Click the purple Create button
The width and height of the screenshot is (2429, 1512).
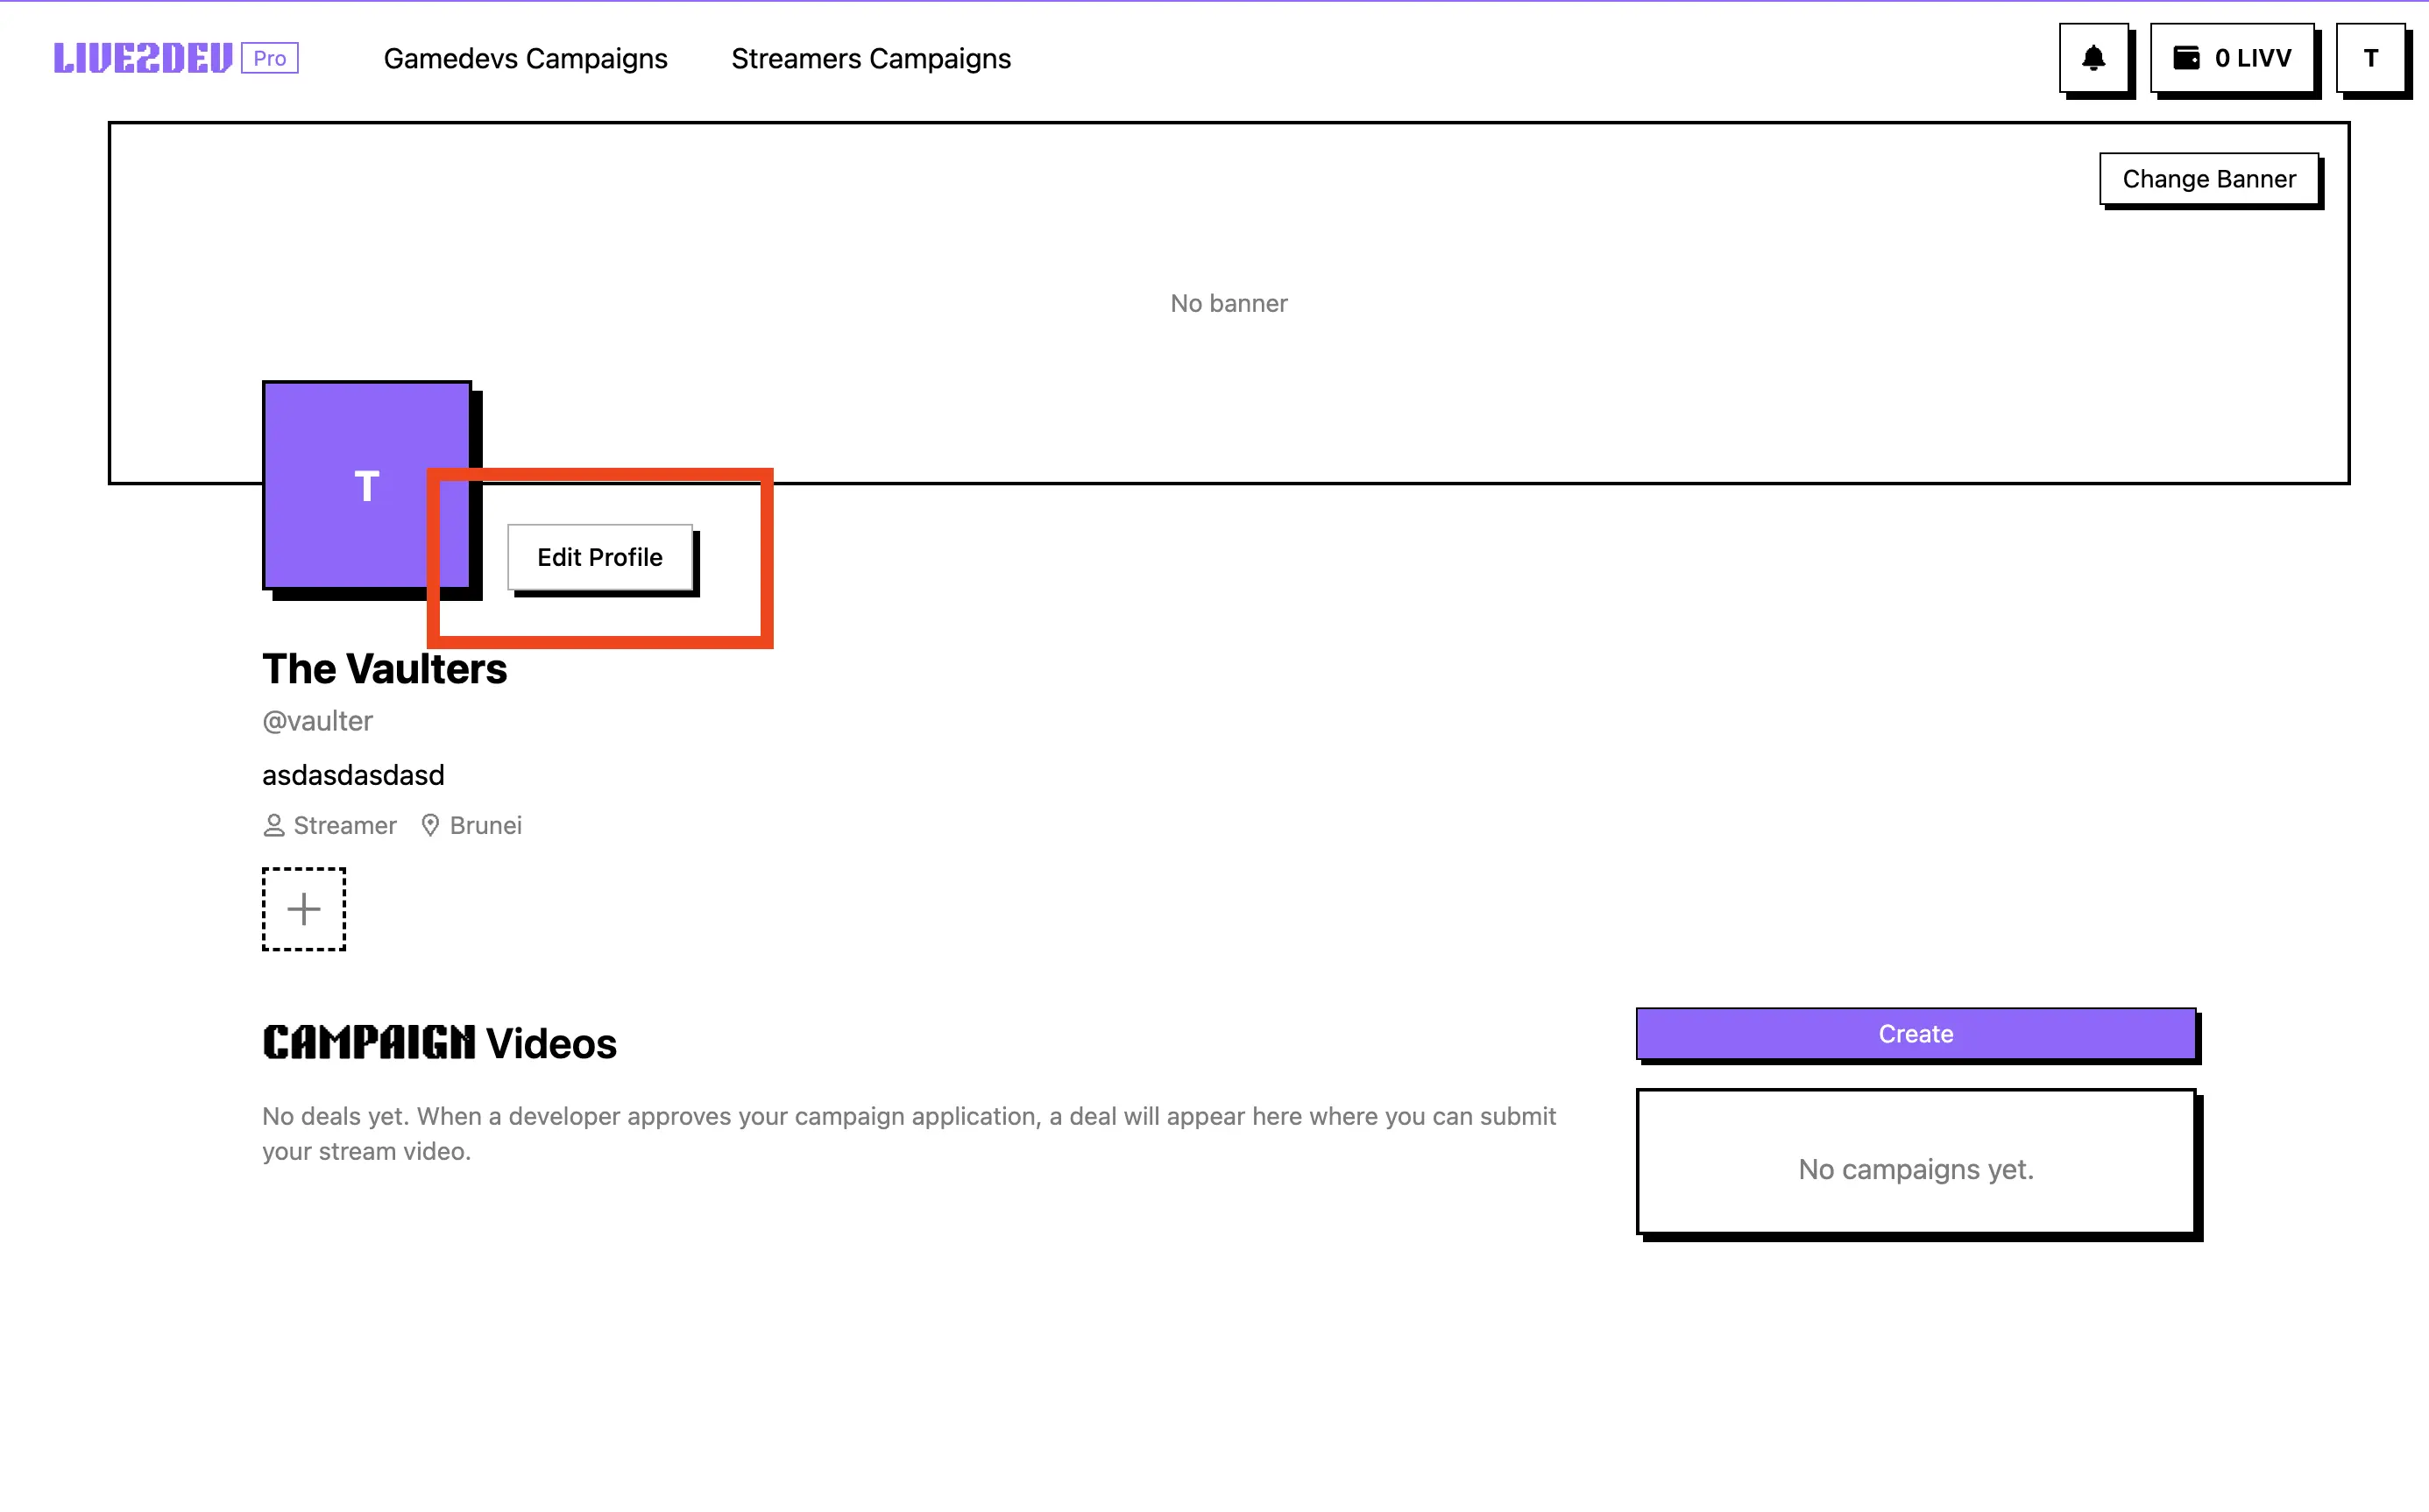coord(1916,1033)
